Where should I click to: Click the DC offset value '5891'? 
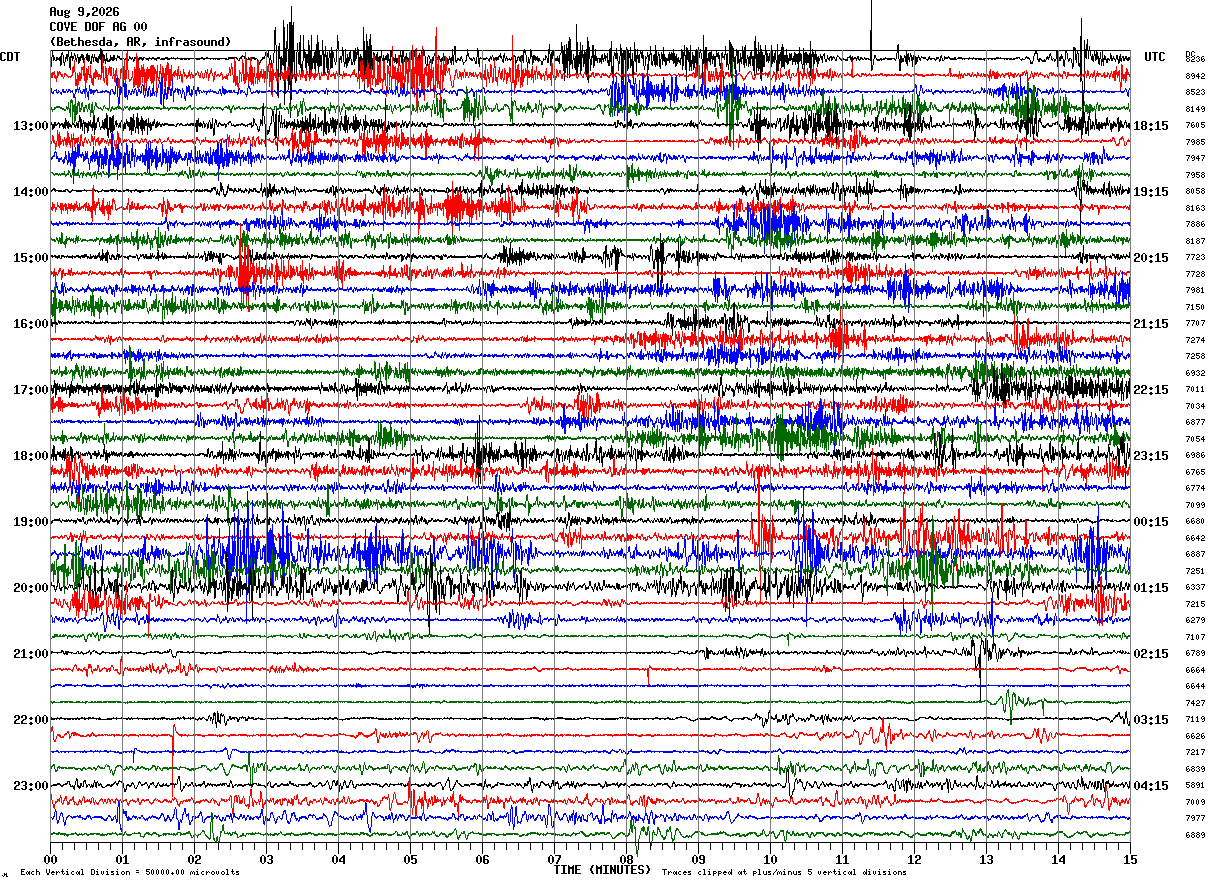[1195, 786]
